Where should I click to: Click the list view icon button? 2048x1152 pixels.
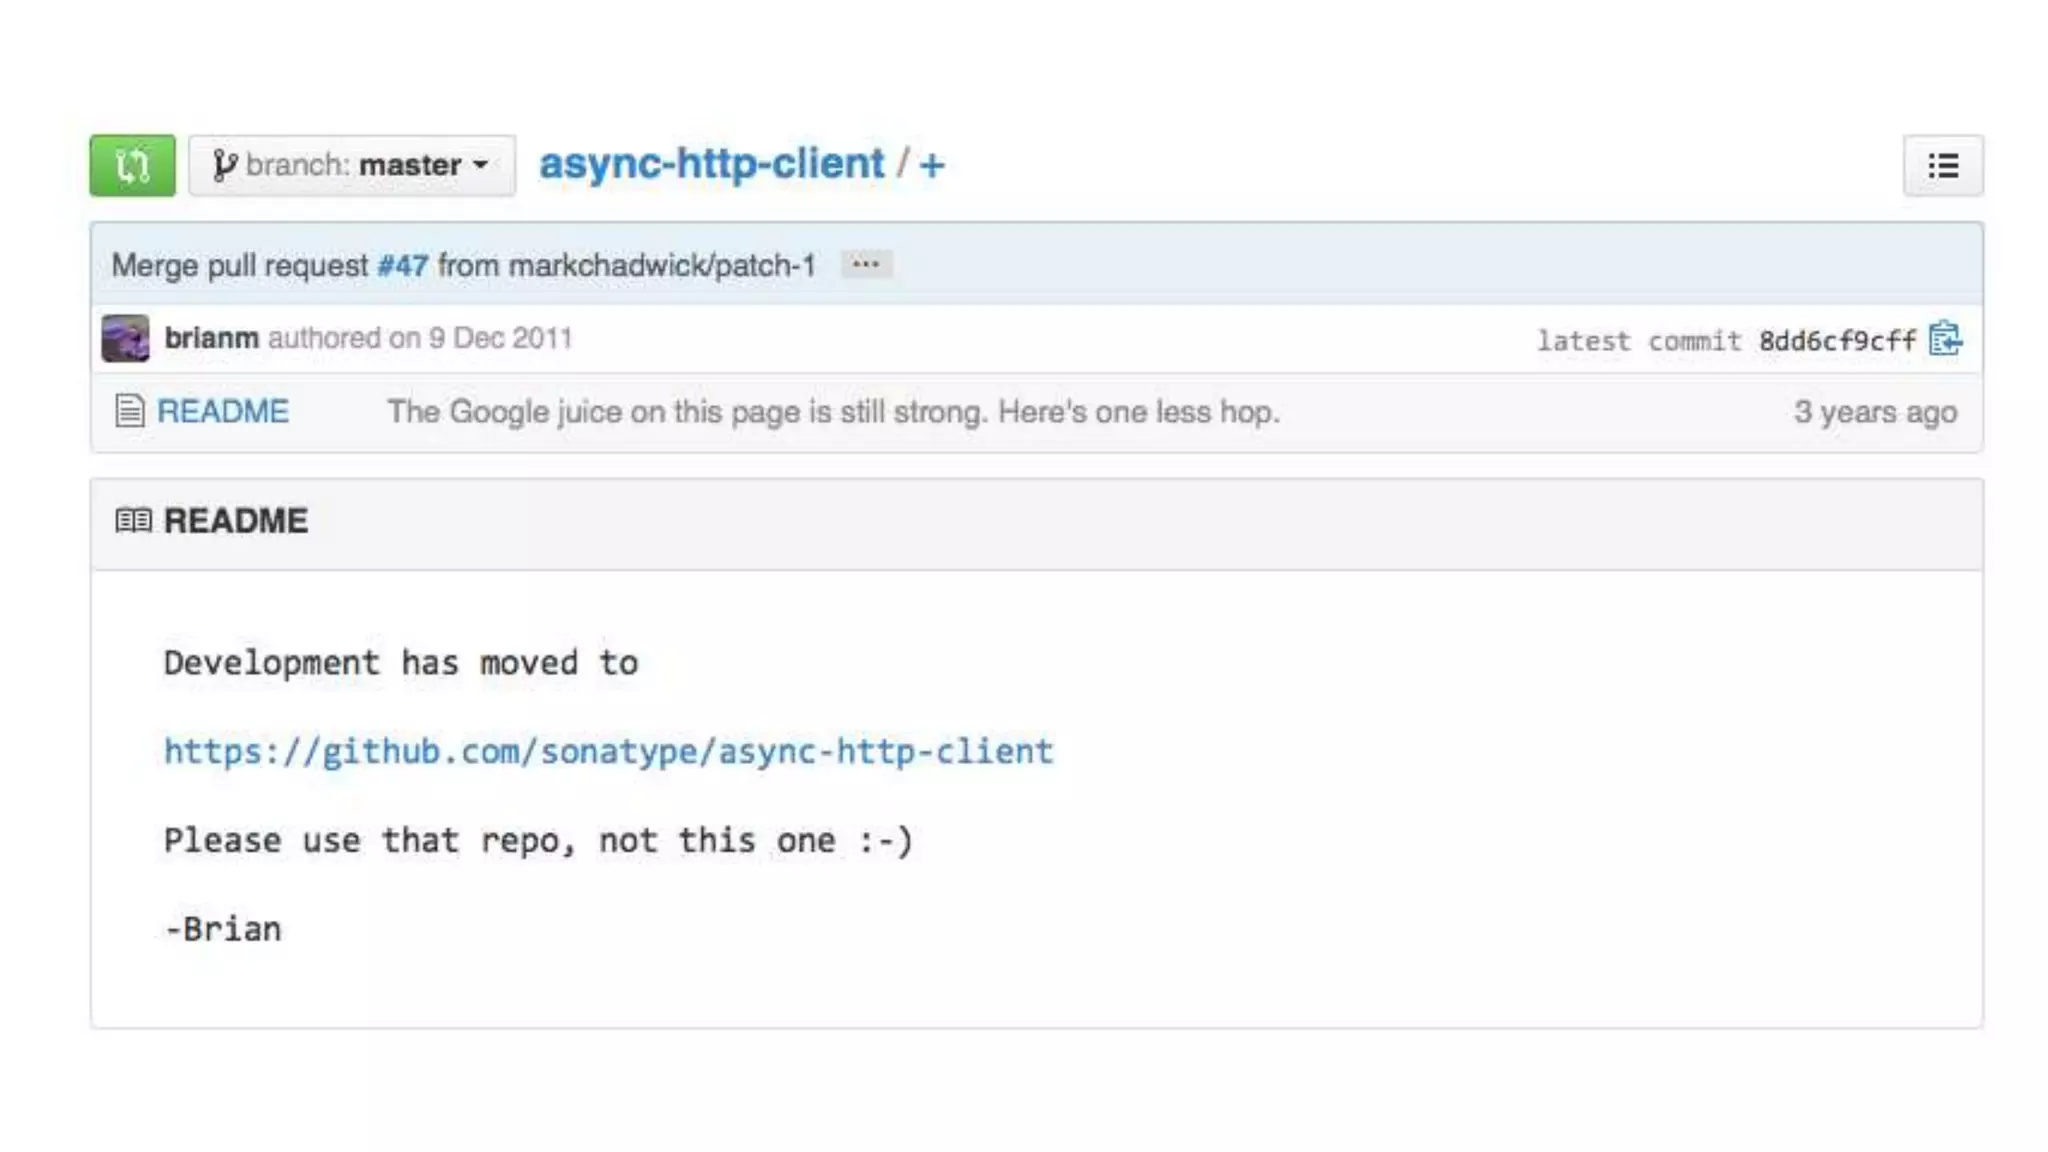point(1942,165)
